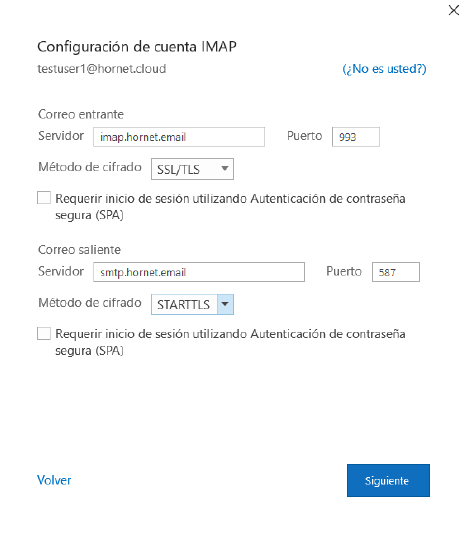Expand the STARTTLS encryption method dropdown
The width and height of the screenshot is (461, 539).
tap(192, 304)
